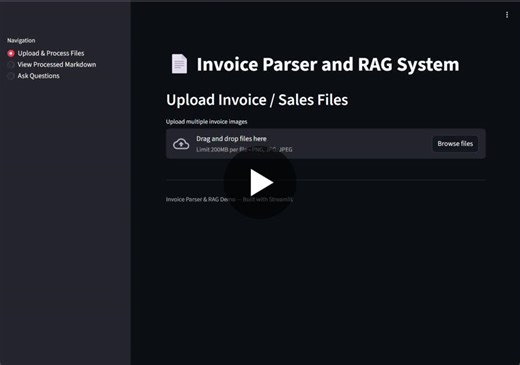Viewport: 520px width, 365px height.
Task: Play the video with the center play button
Action: (260, 182)
